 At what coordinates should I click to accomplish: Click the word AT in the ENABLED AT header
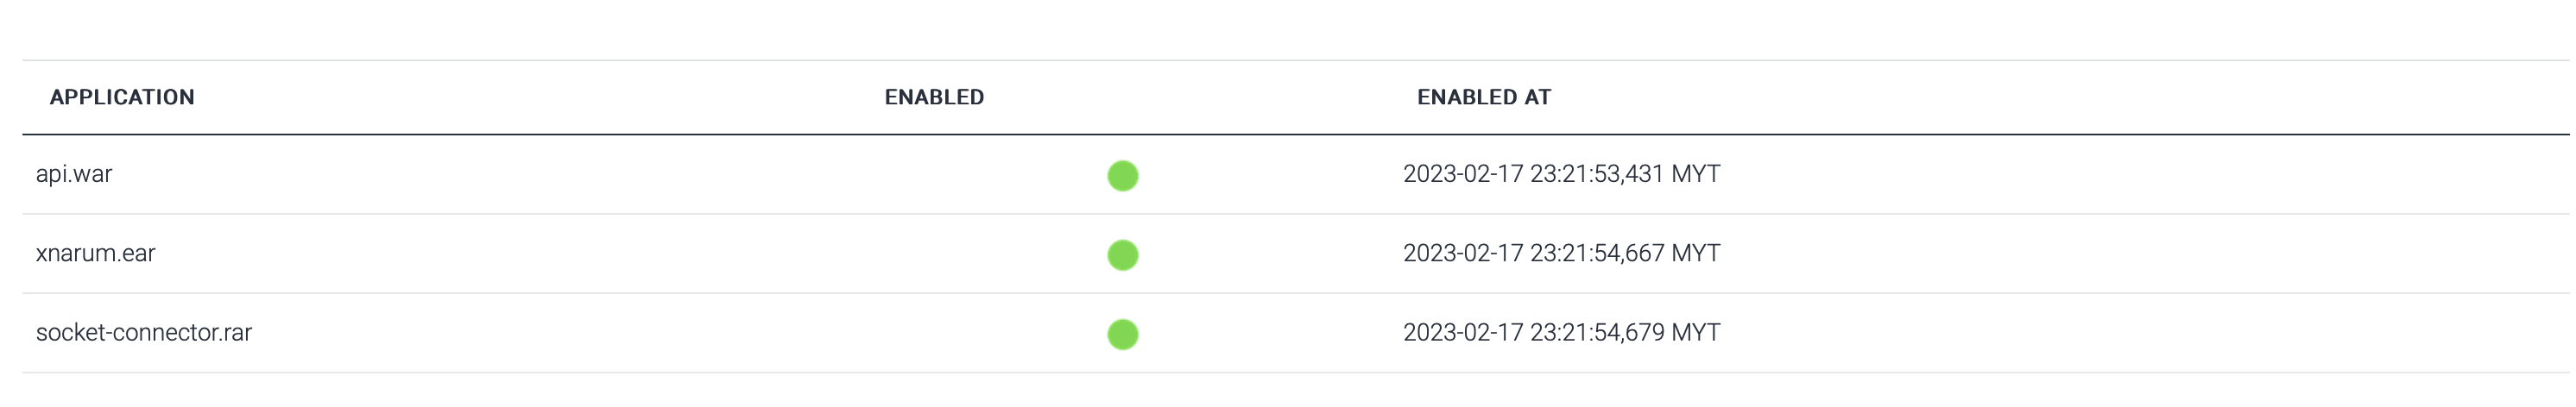[x=1537, y=97]
